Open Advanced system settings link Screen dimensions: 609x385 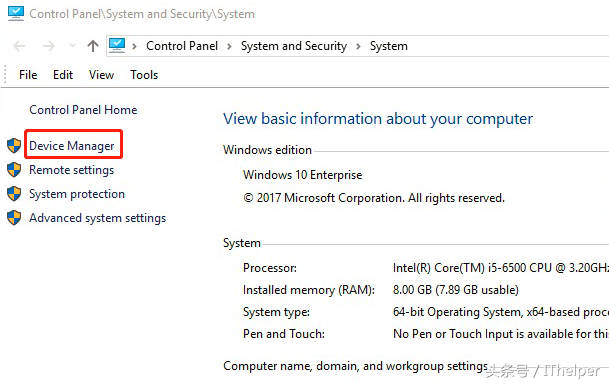tap(97, 218)
